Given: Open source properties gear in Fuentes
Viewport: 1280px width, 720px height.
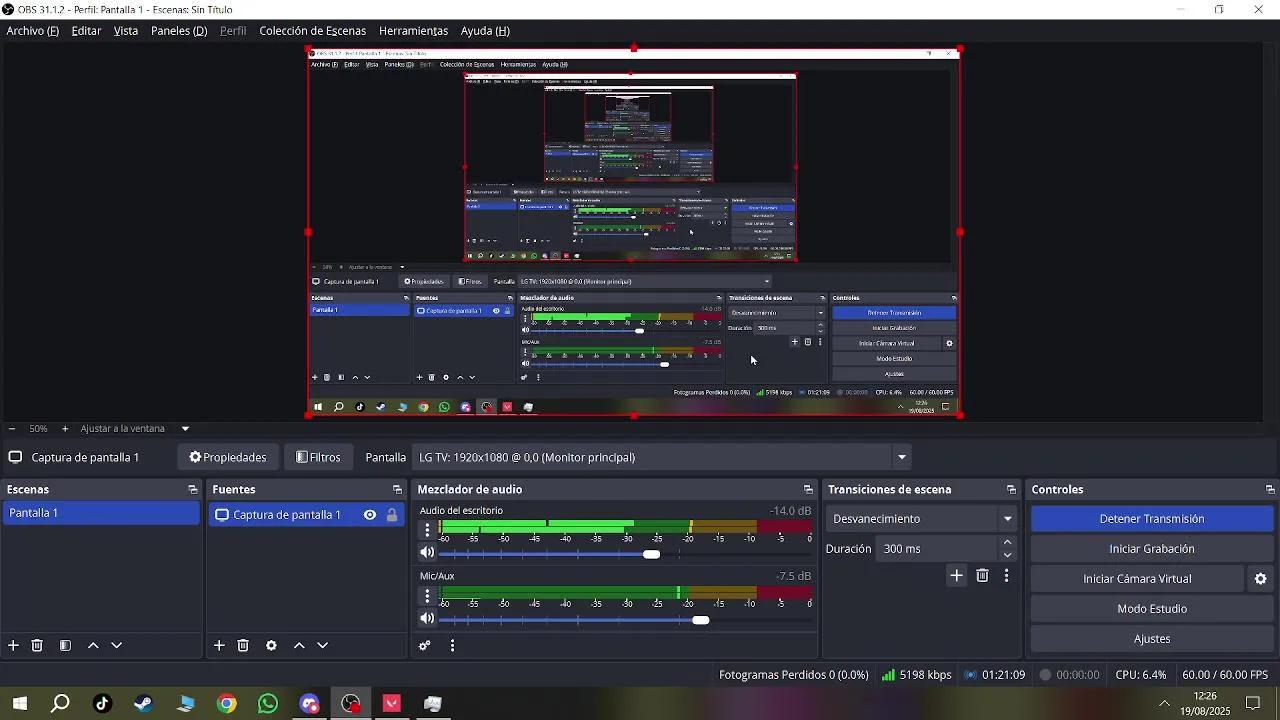Looking at the screenshot, I should pos(271,646).
